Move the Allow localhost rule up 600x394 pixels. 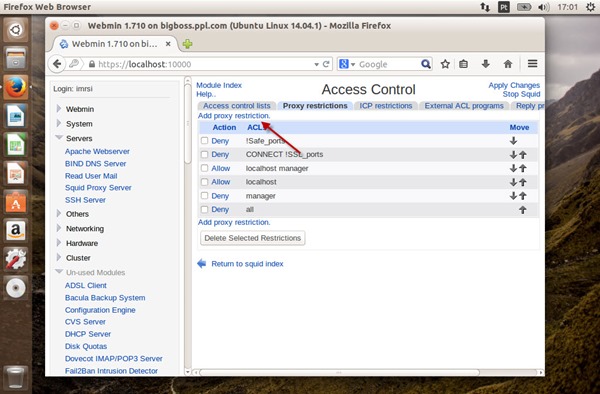523,182
